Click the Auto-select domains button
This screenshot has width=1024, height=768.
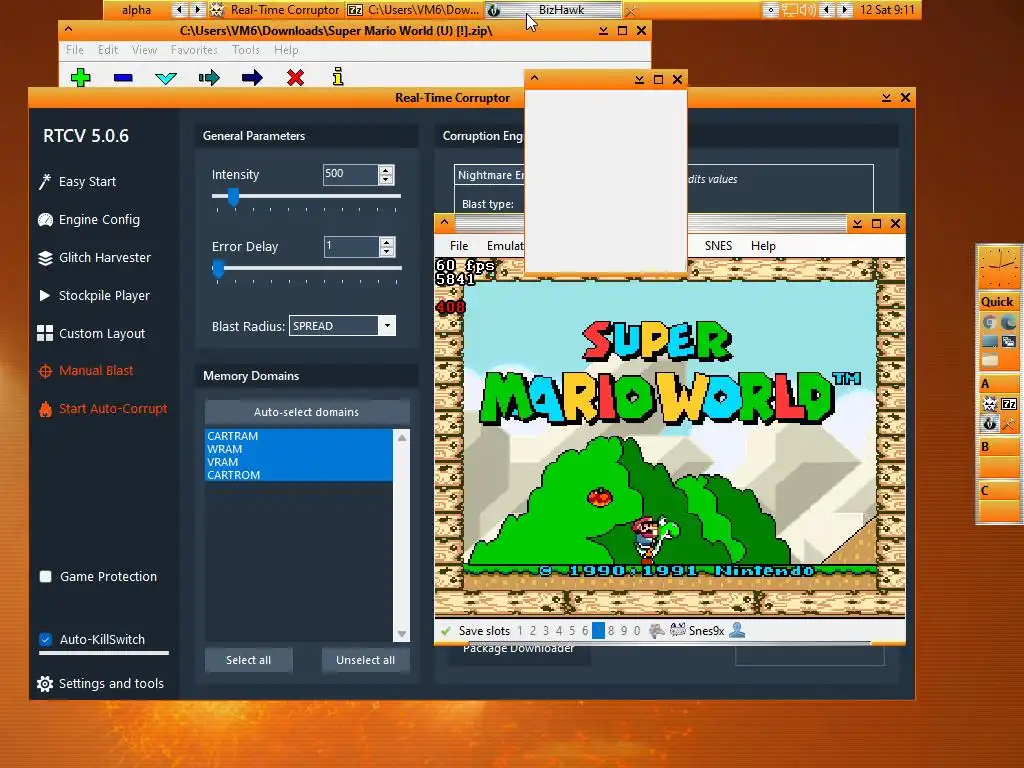[306, 412]
